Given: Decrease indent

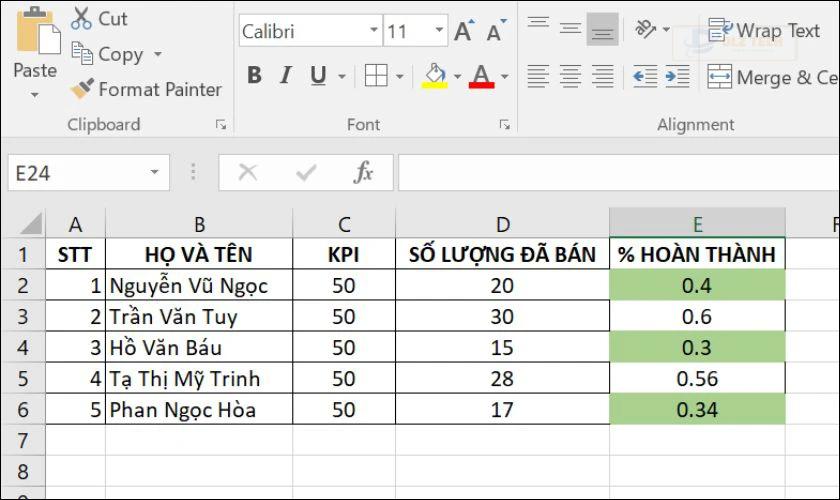Looking at the screenshot, I should click(x=646, y=77).
